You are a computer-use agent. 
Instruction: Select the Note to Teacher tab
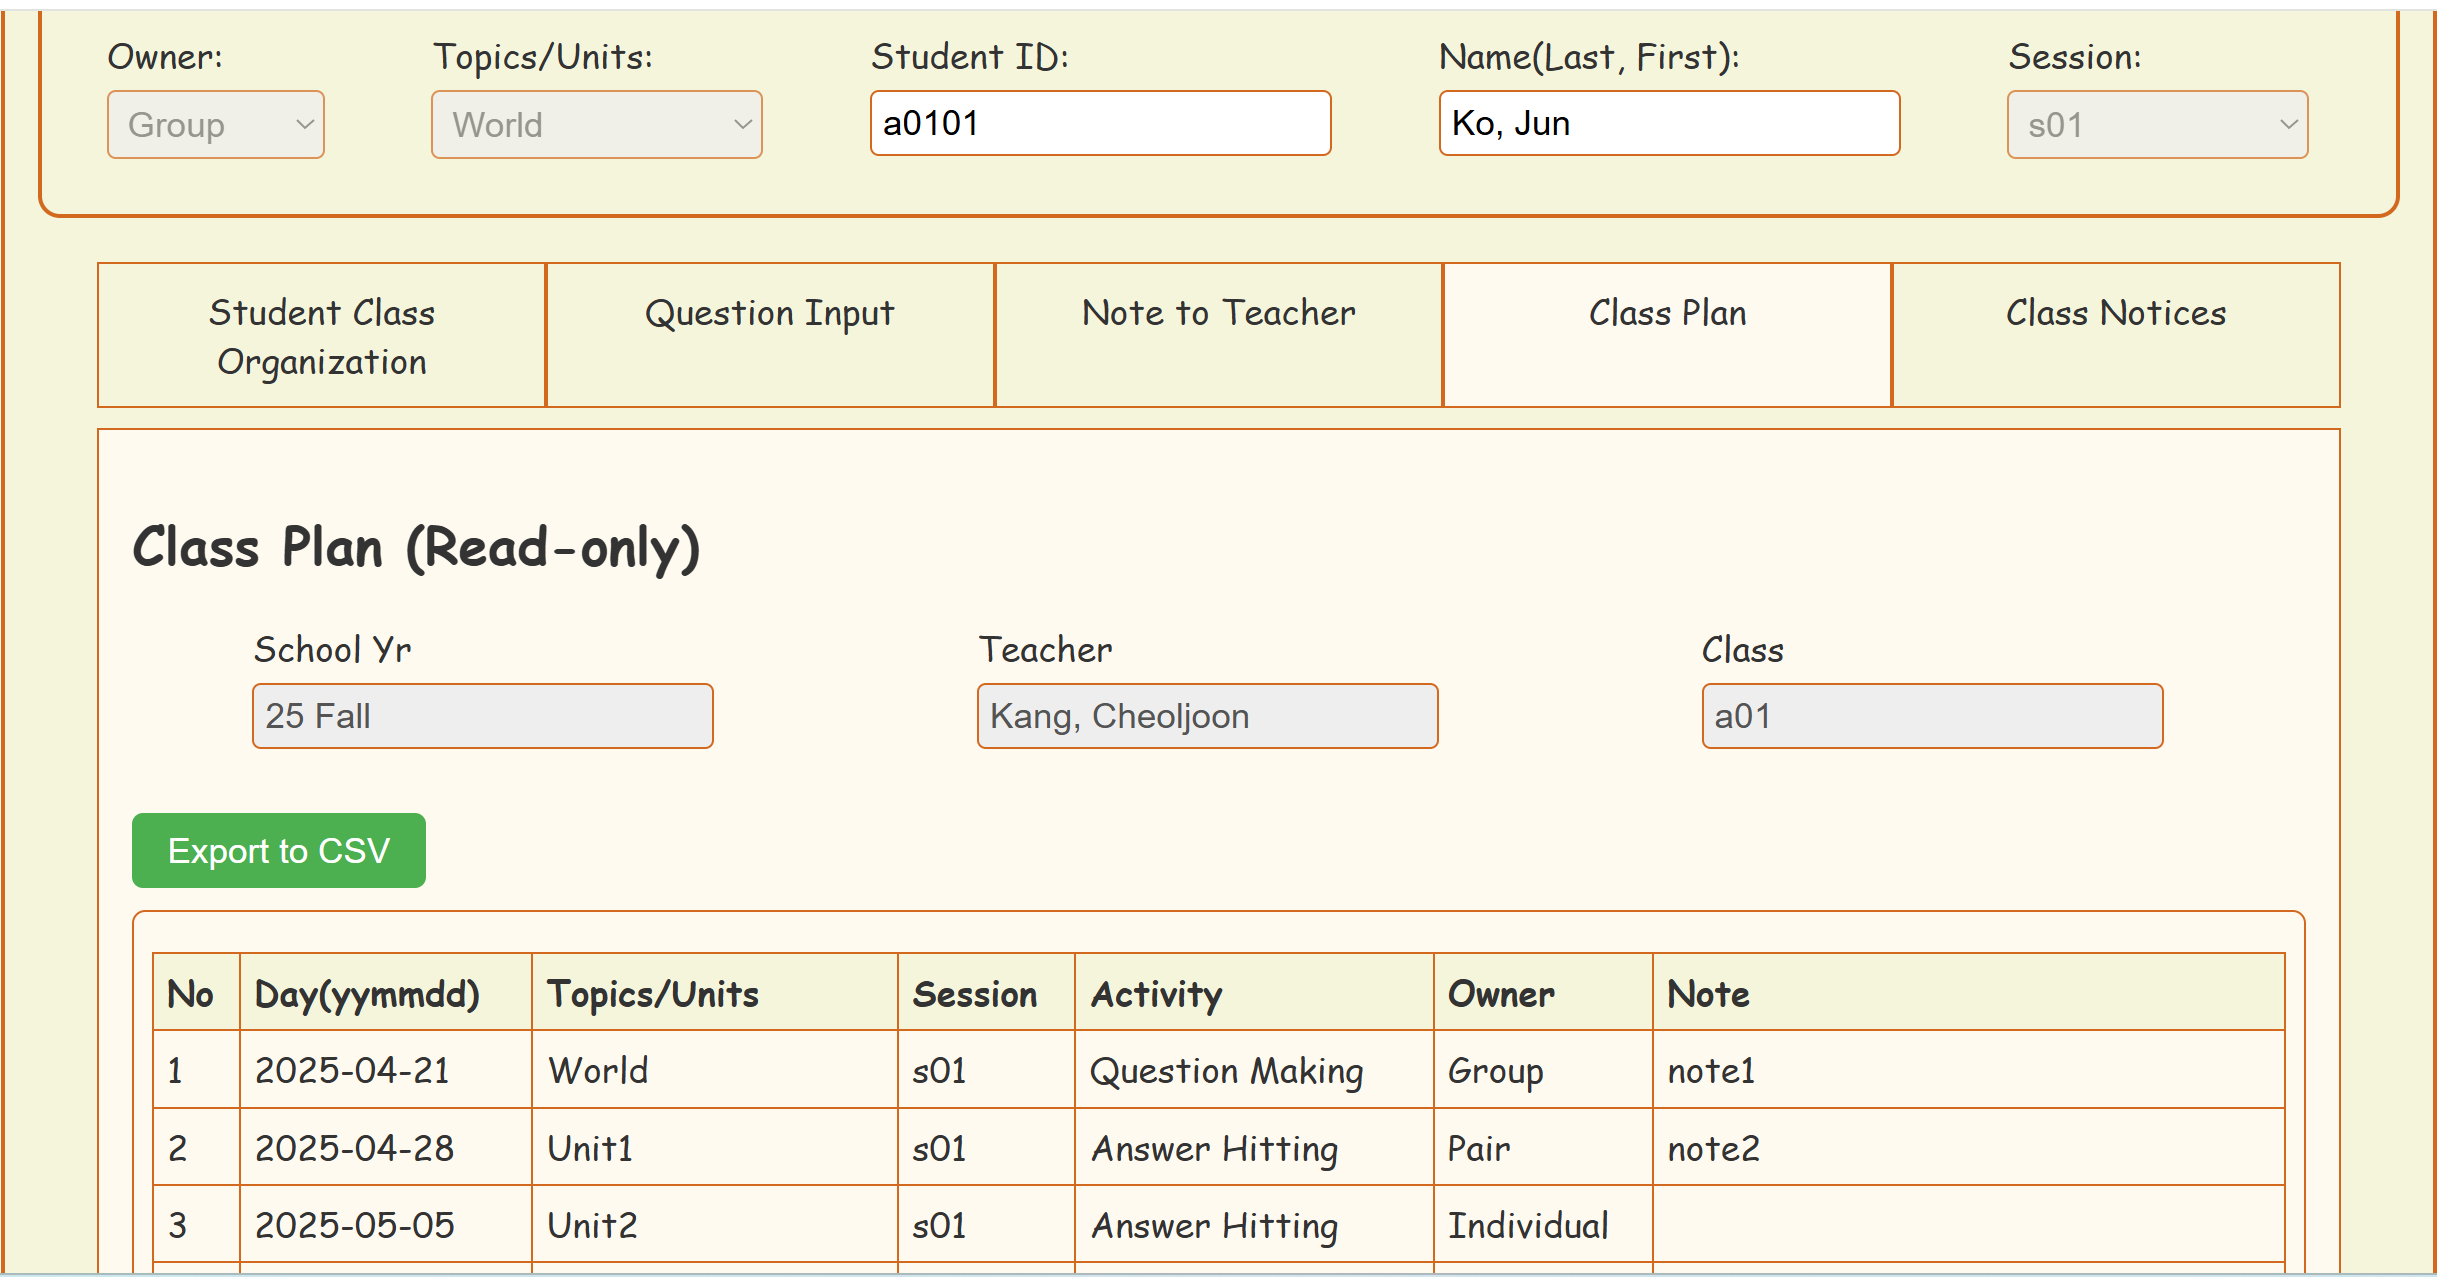pos(1218,336)
